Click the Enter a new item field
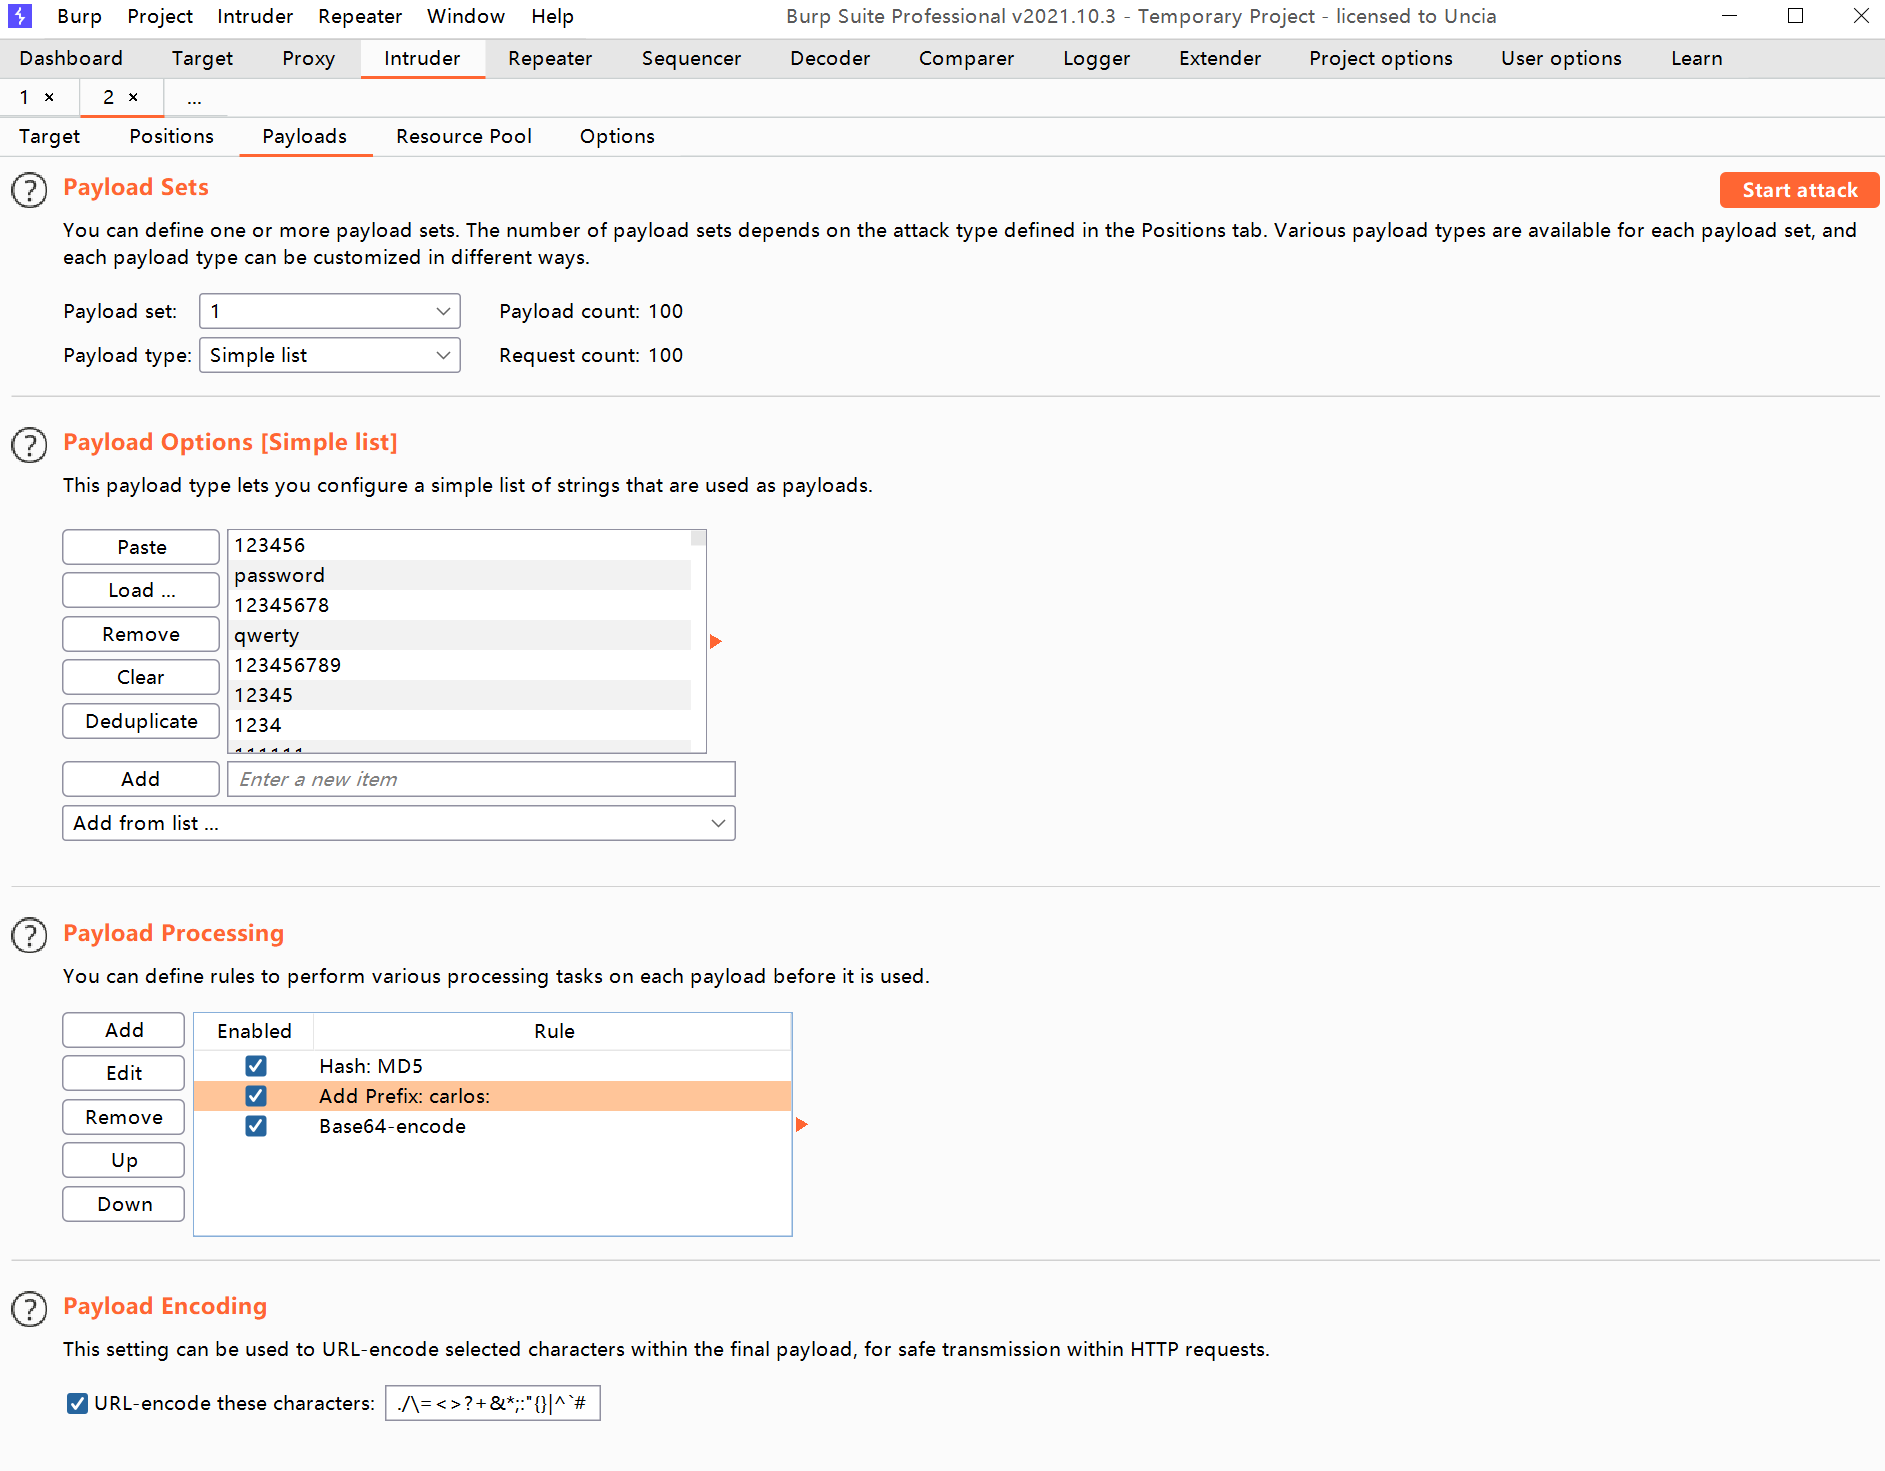Viewport: 1885px width, 1471px height. (481, 779)
